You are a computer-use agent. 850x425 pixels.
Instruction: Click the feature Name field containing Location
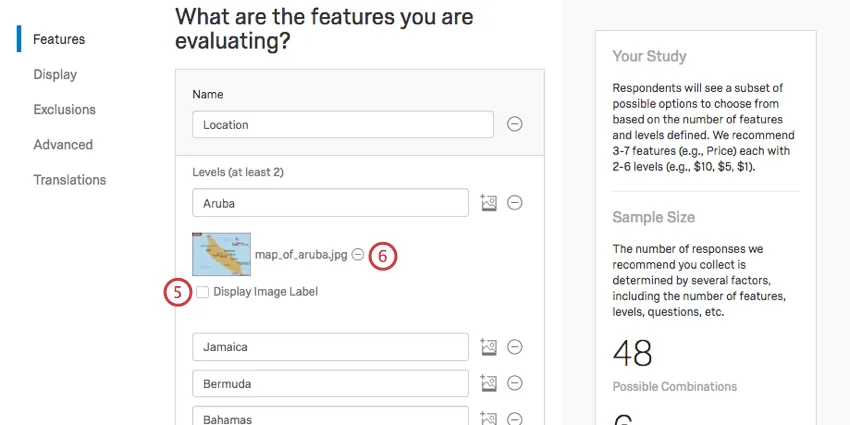[x=342, y=124]
